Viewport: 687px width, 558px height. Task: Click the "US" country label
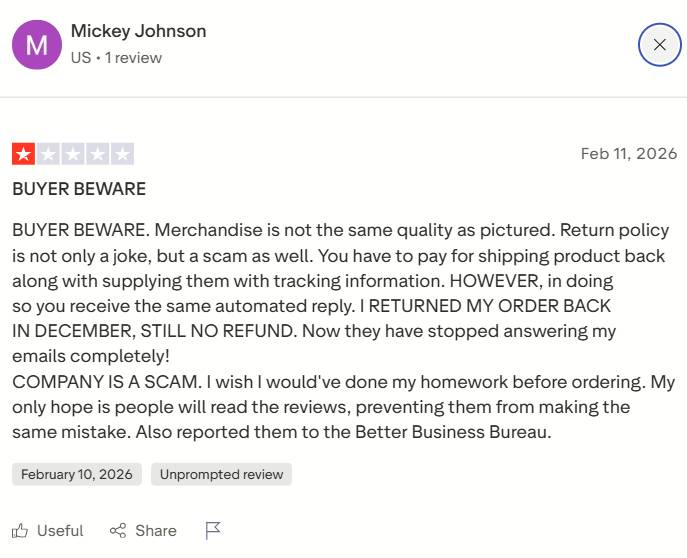[x=81, y=58]
